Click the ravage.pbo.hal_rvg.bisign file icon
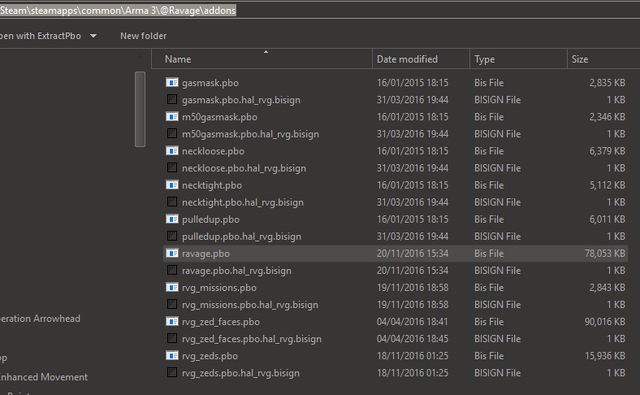This screenshot has height=395, width=640. (x=172, y=270)
